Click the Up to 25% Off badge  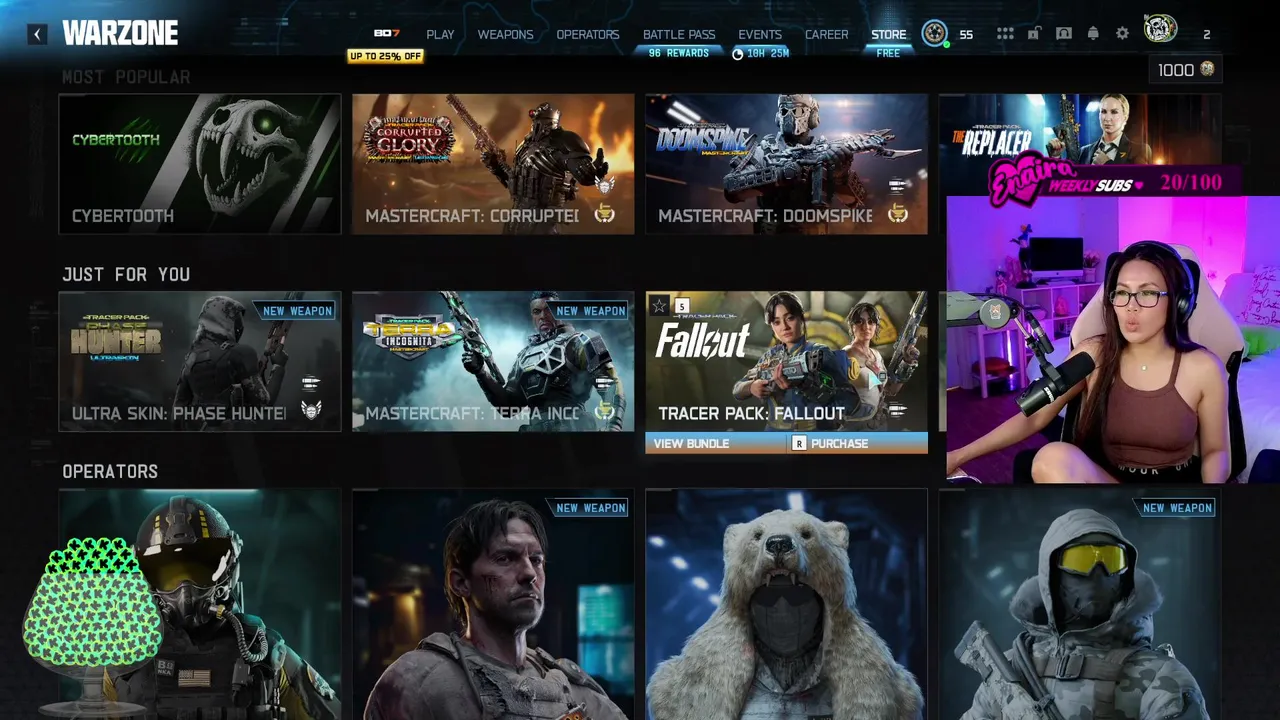click(x=386, y=56)
